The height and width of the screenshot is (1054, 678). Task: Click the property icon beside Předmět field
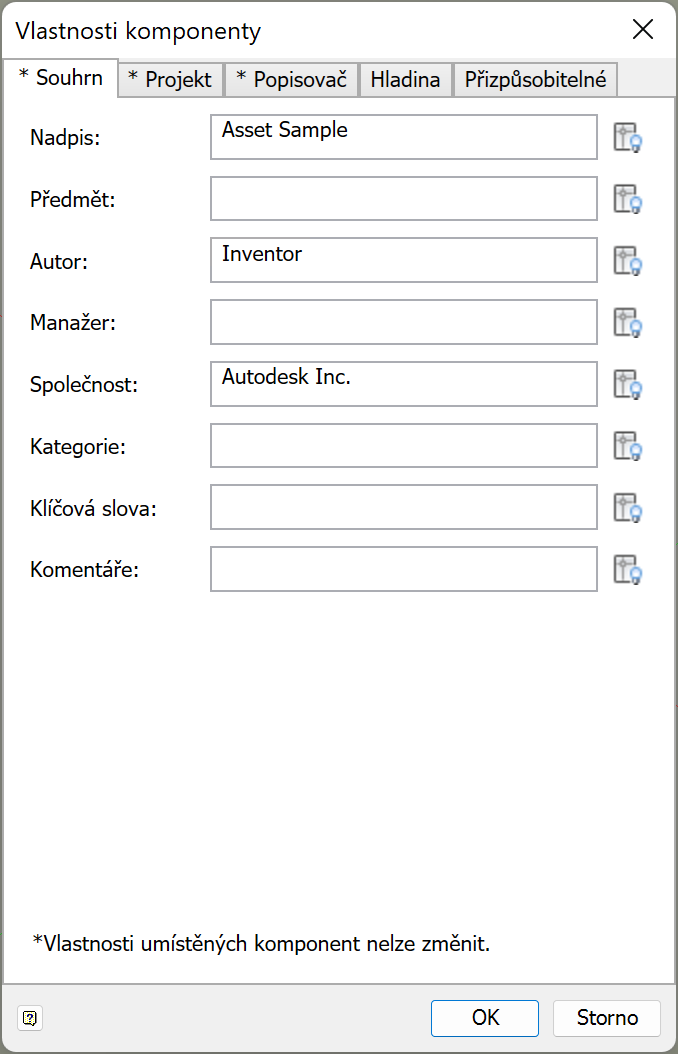(627, 199)
